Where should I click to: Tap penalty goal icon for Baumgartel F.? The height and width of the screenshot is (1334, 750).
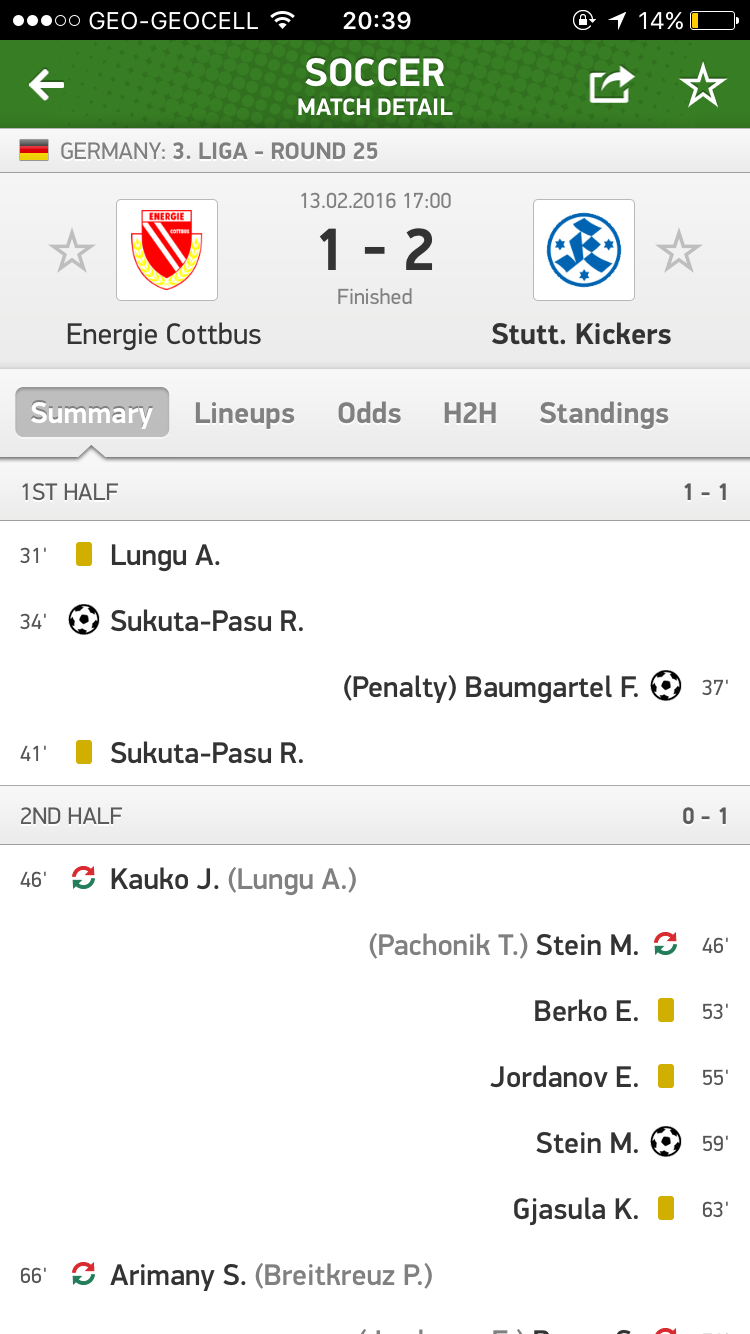(666, 686)
